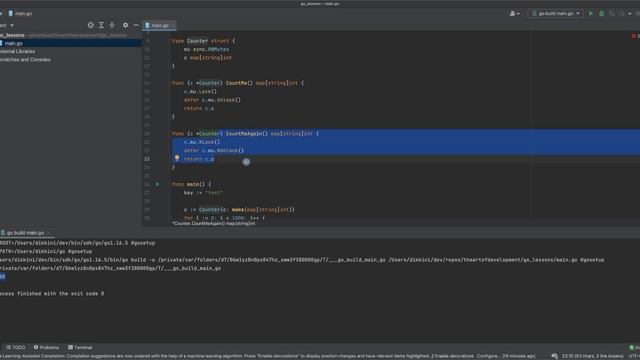Click the collapse all icon in Project panel
The image size is (640, 360).
pos(112,25)
